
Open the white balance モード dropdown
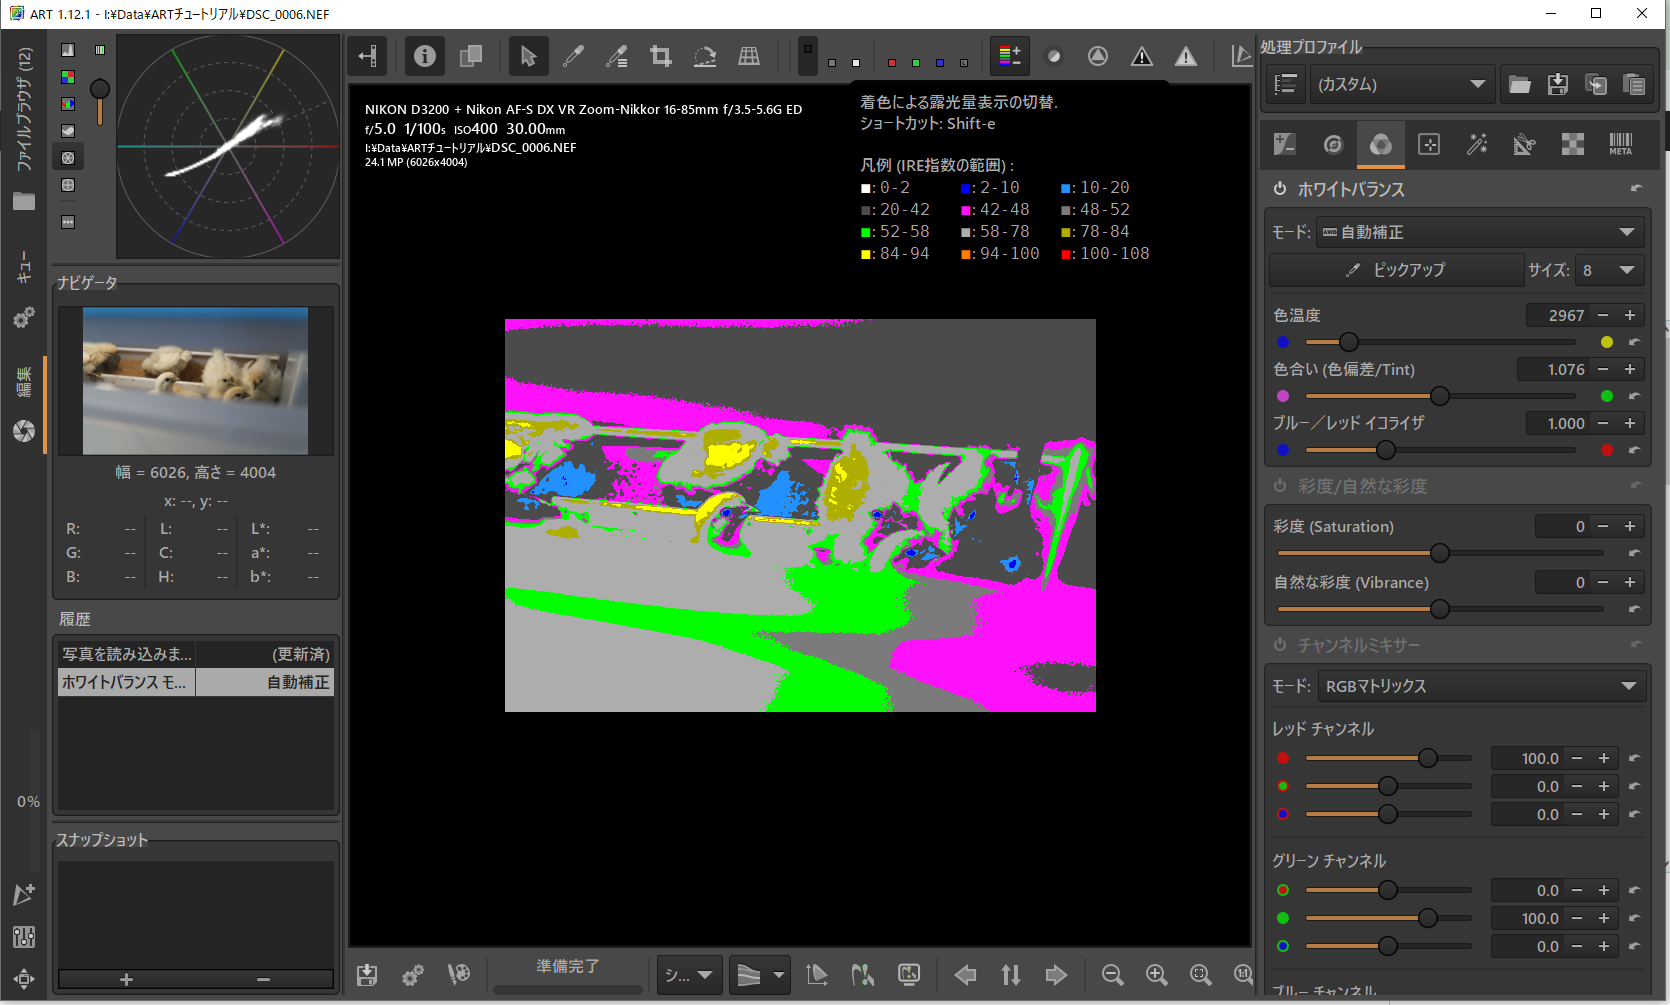coord(1480,232)
